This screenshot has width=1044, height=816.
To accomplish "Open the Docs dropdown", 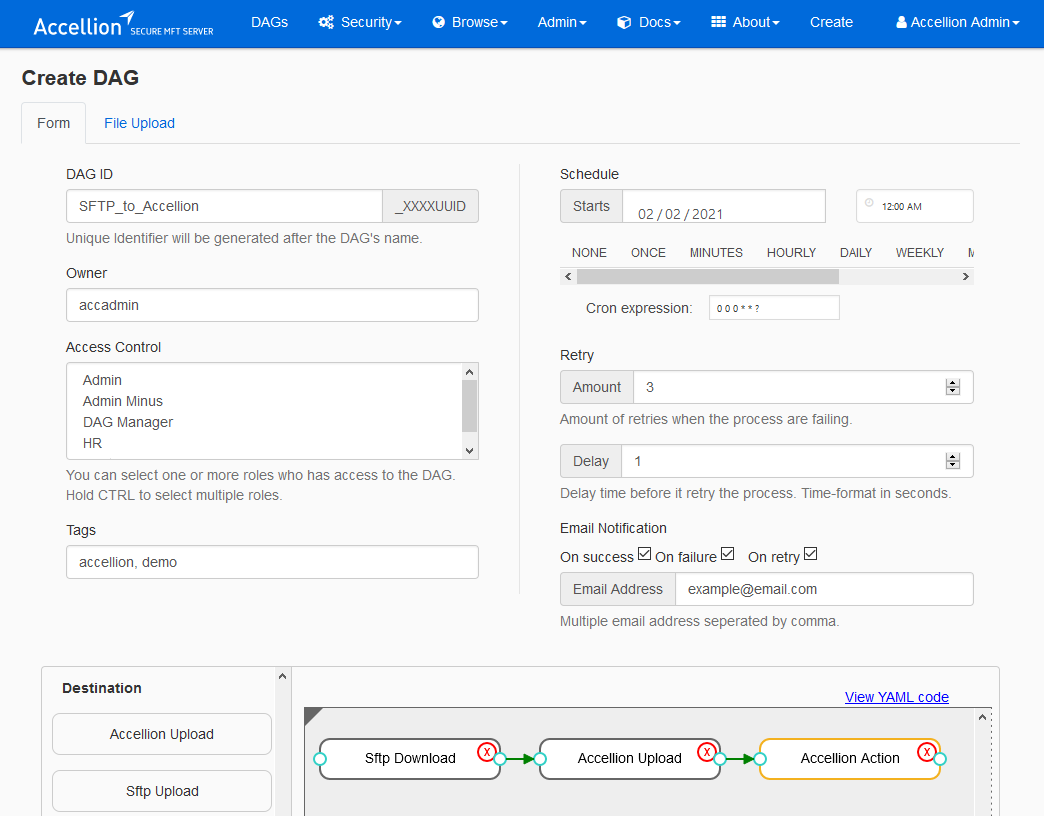I will (648, 21).
